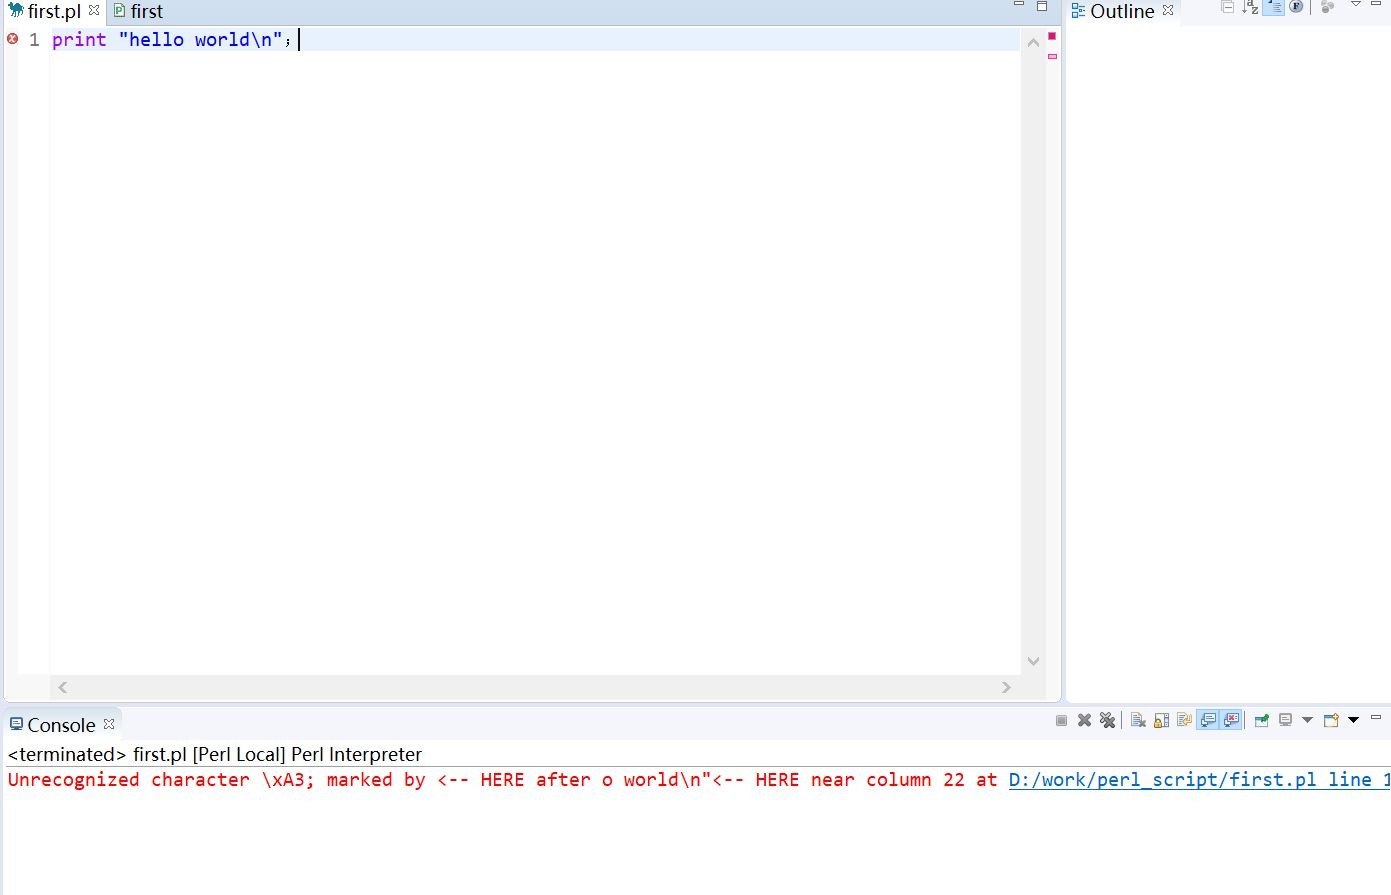
Task: Clear the Console output
Action: click(x=1138, y=720)
